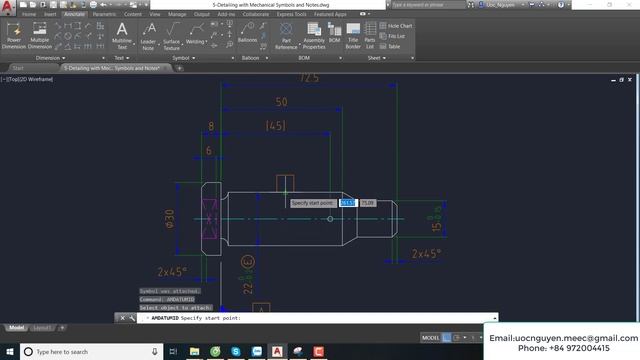Select the Multiple Dimension tool
This screenshot has width=640, height=360.
point(40,36)
